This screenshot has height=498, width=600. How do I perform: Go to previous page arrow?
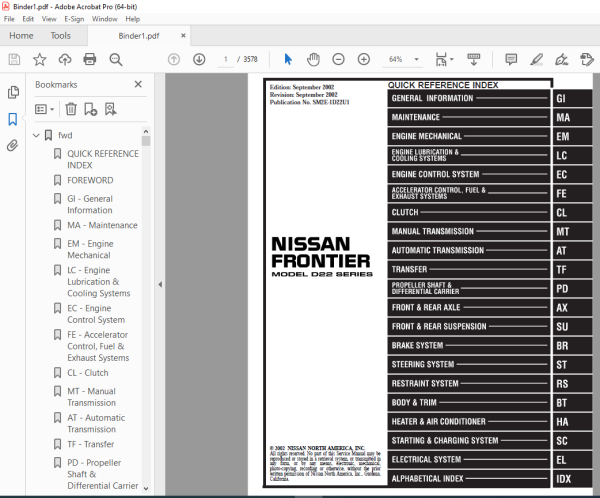point(174,59)
